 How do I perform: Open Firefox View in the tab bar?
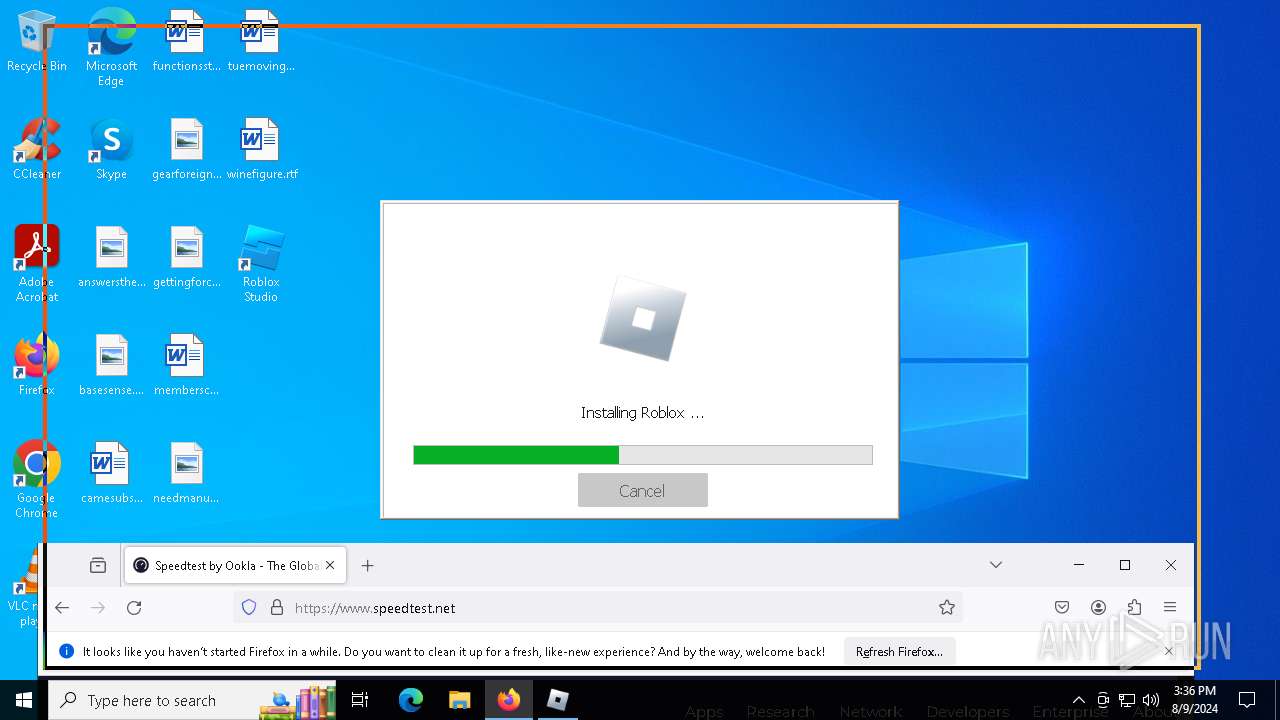click(98, 565)
